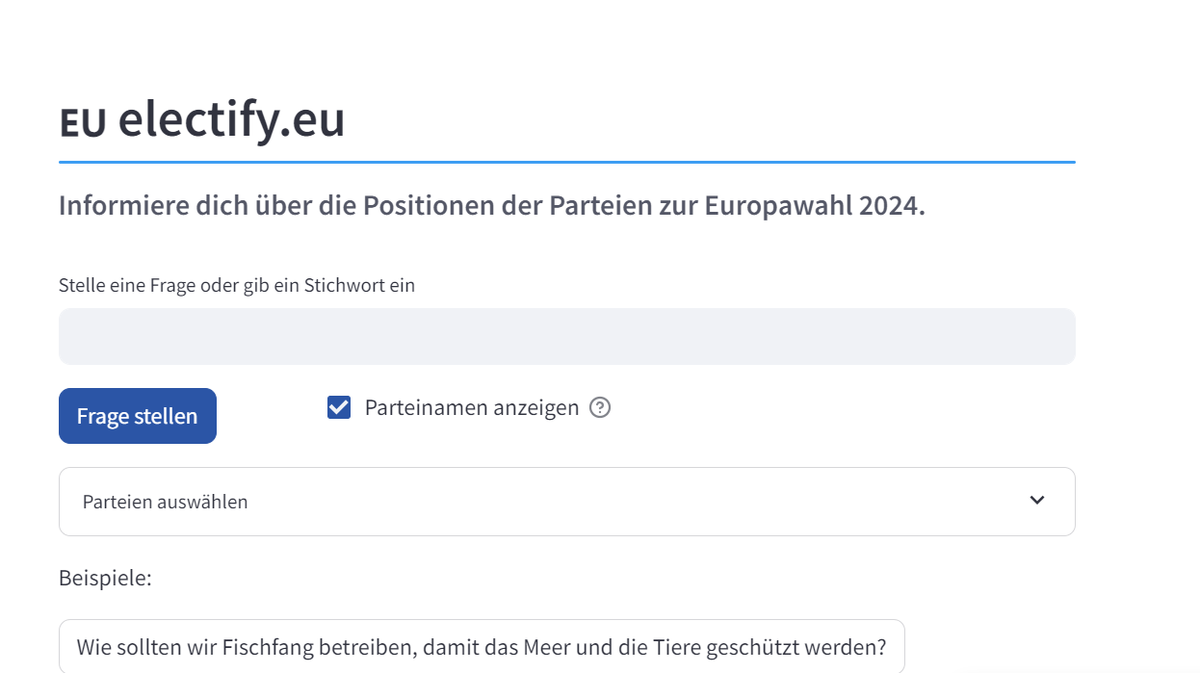This screenshot has height=673, width=1200.
Task: Click the 'Stelle eine Frage' field label
Action: (x=237, y=285)
